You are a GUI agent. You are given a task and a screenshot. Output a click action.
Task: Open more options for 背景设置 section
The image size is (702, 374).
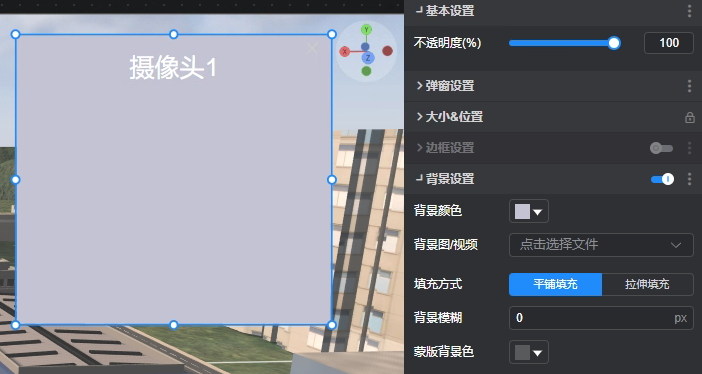coord(689,179)
